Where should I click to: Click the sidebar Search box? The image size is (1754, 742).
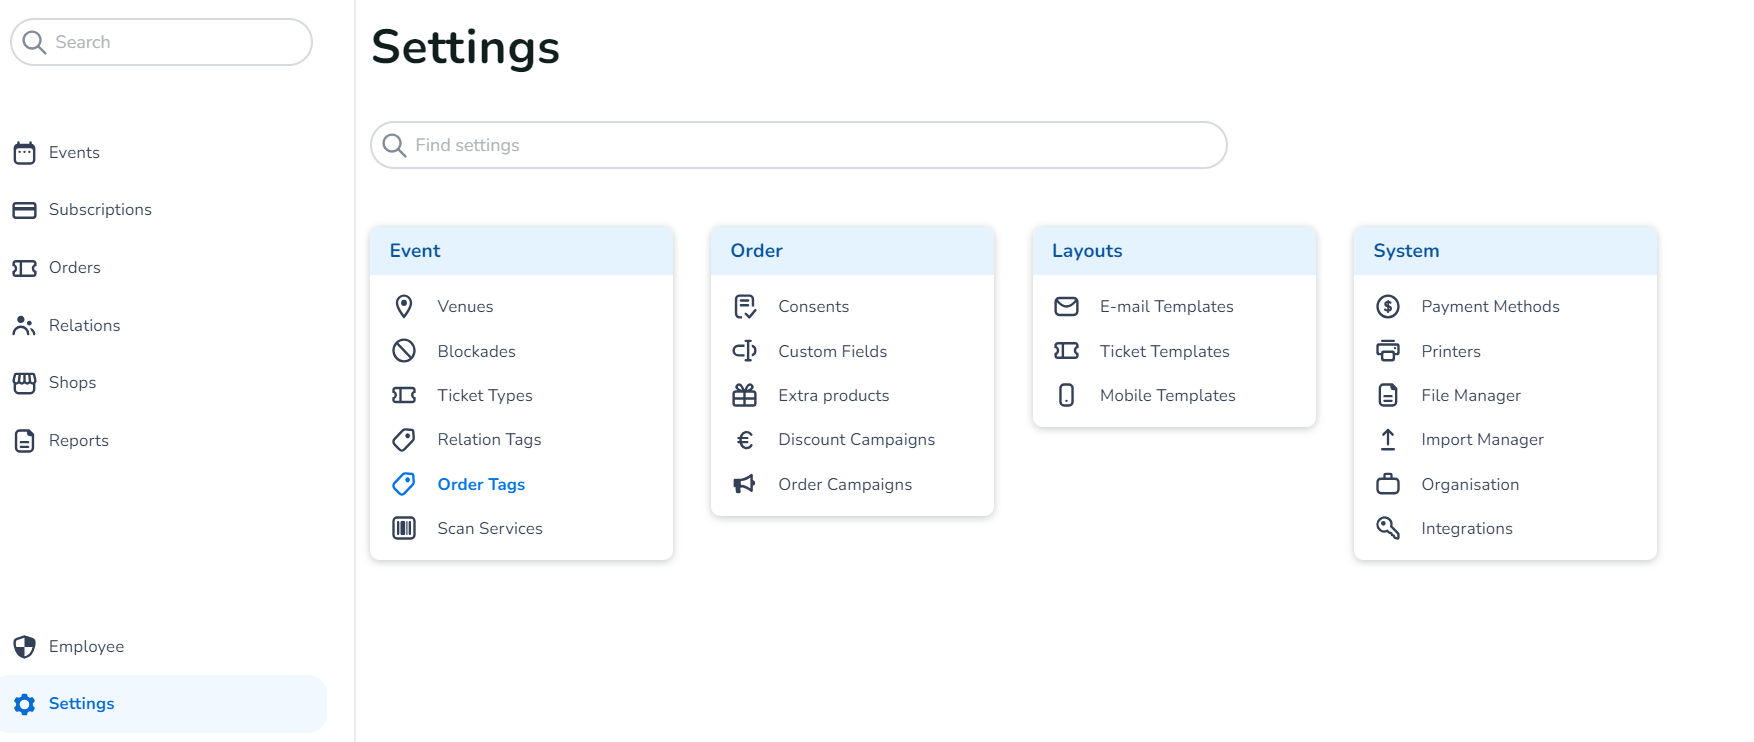(x=170, y=42)
